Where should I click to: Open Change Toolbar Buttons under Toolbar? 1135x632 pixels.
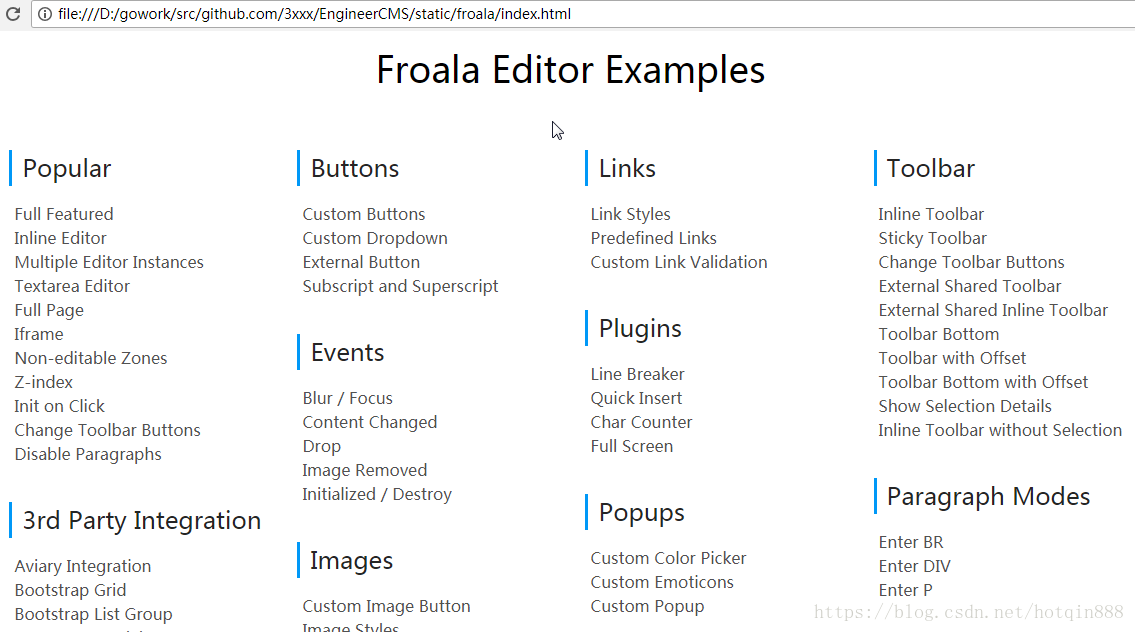pyautogui.click(x=971, y=262)
